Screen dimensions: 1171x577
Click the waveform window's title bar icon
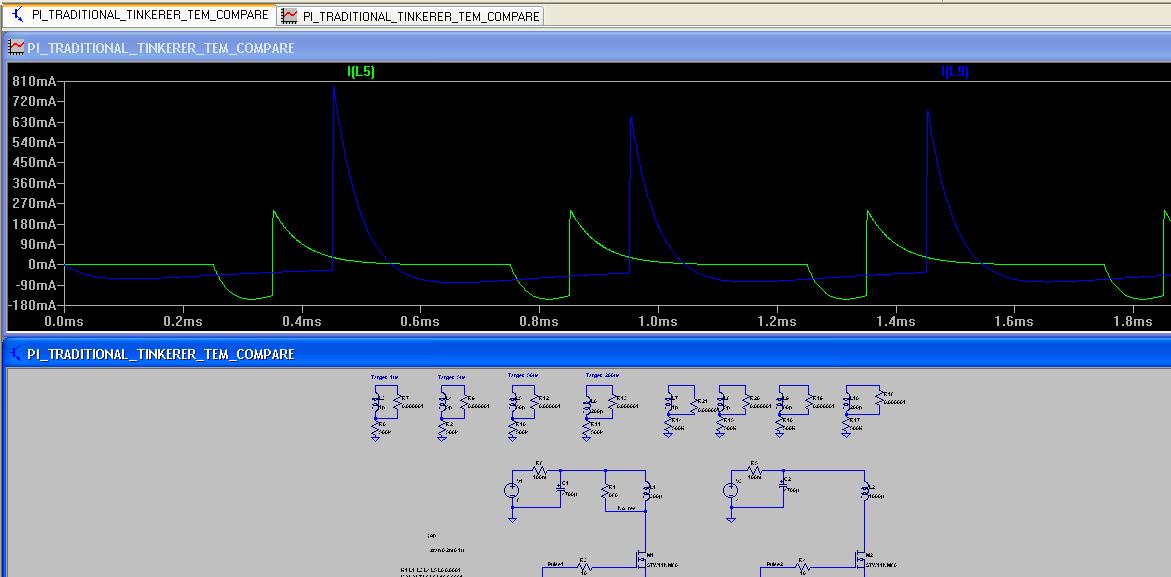16,48
